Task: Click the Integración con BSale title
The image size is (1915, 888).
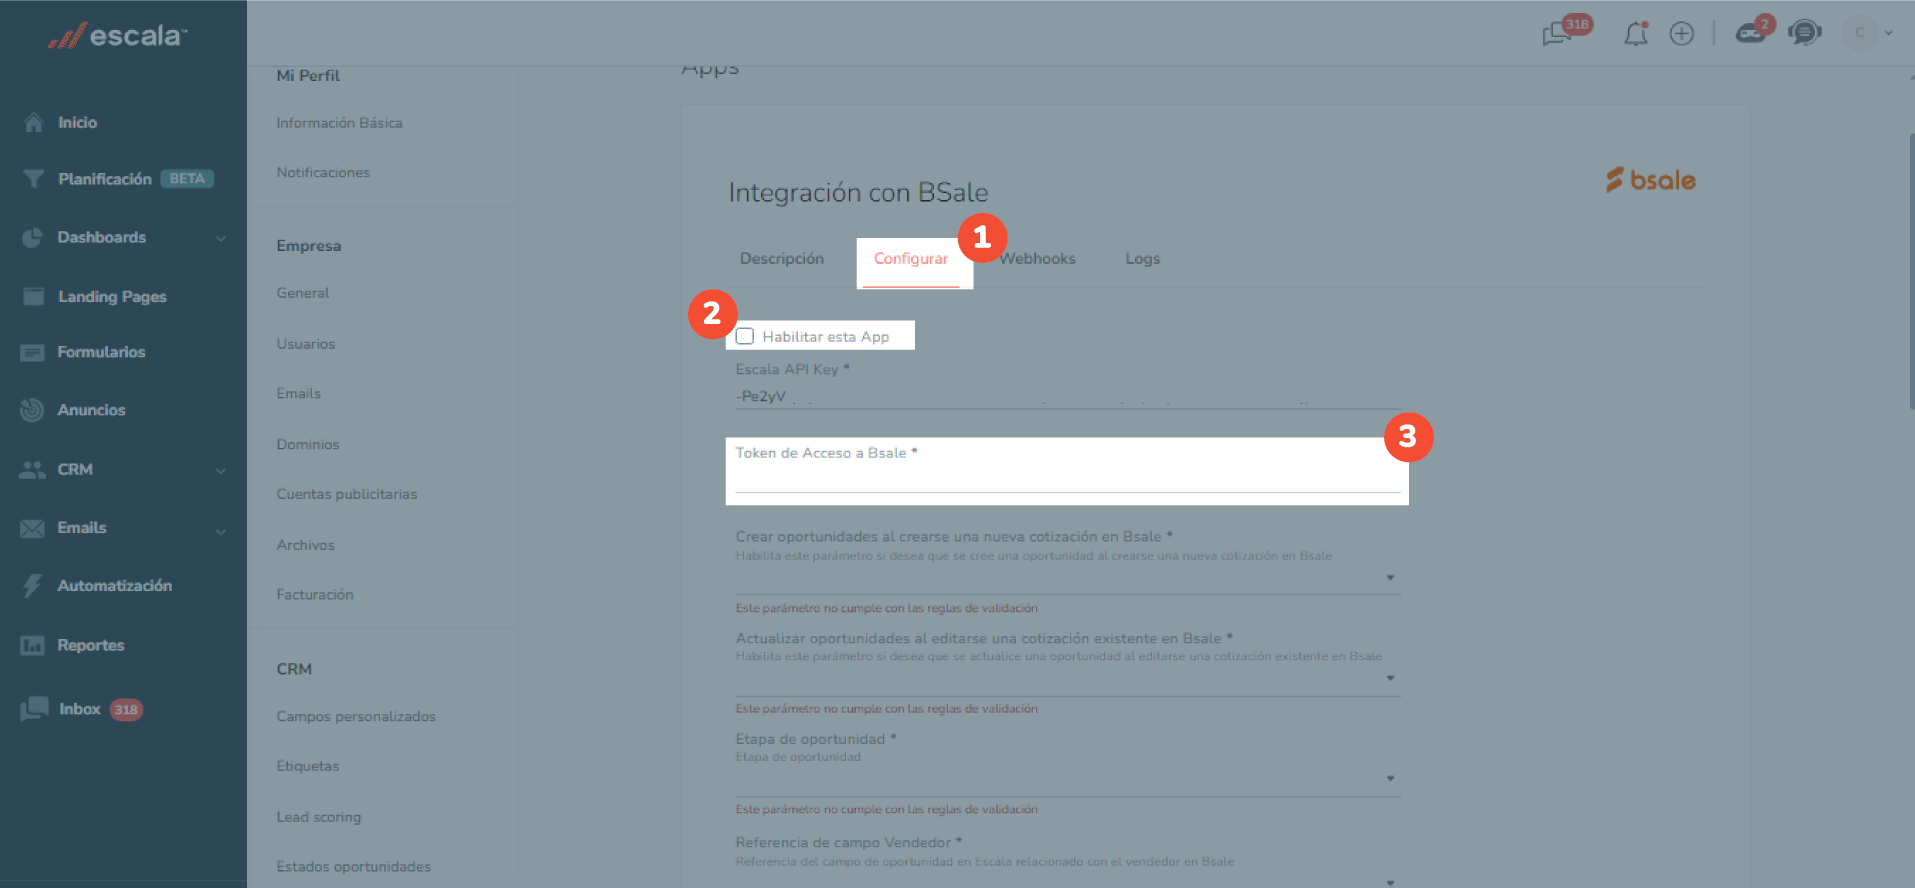Action: pos(858,193)
